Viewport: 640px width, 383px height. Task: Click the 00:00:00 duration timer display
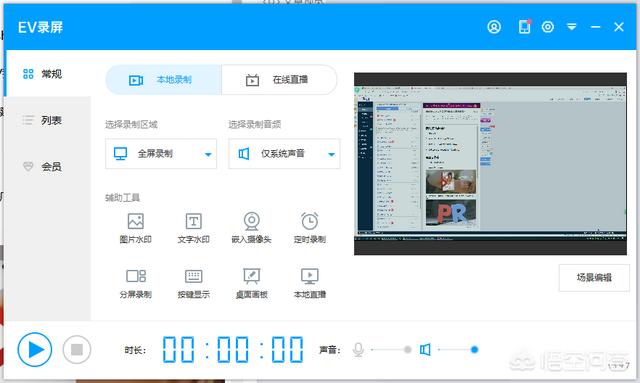[233, 350]
